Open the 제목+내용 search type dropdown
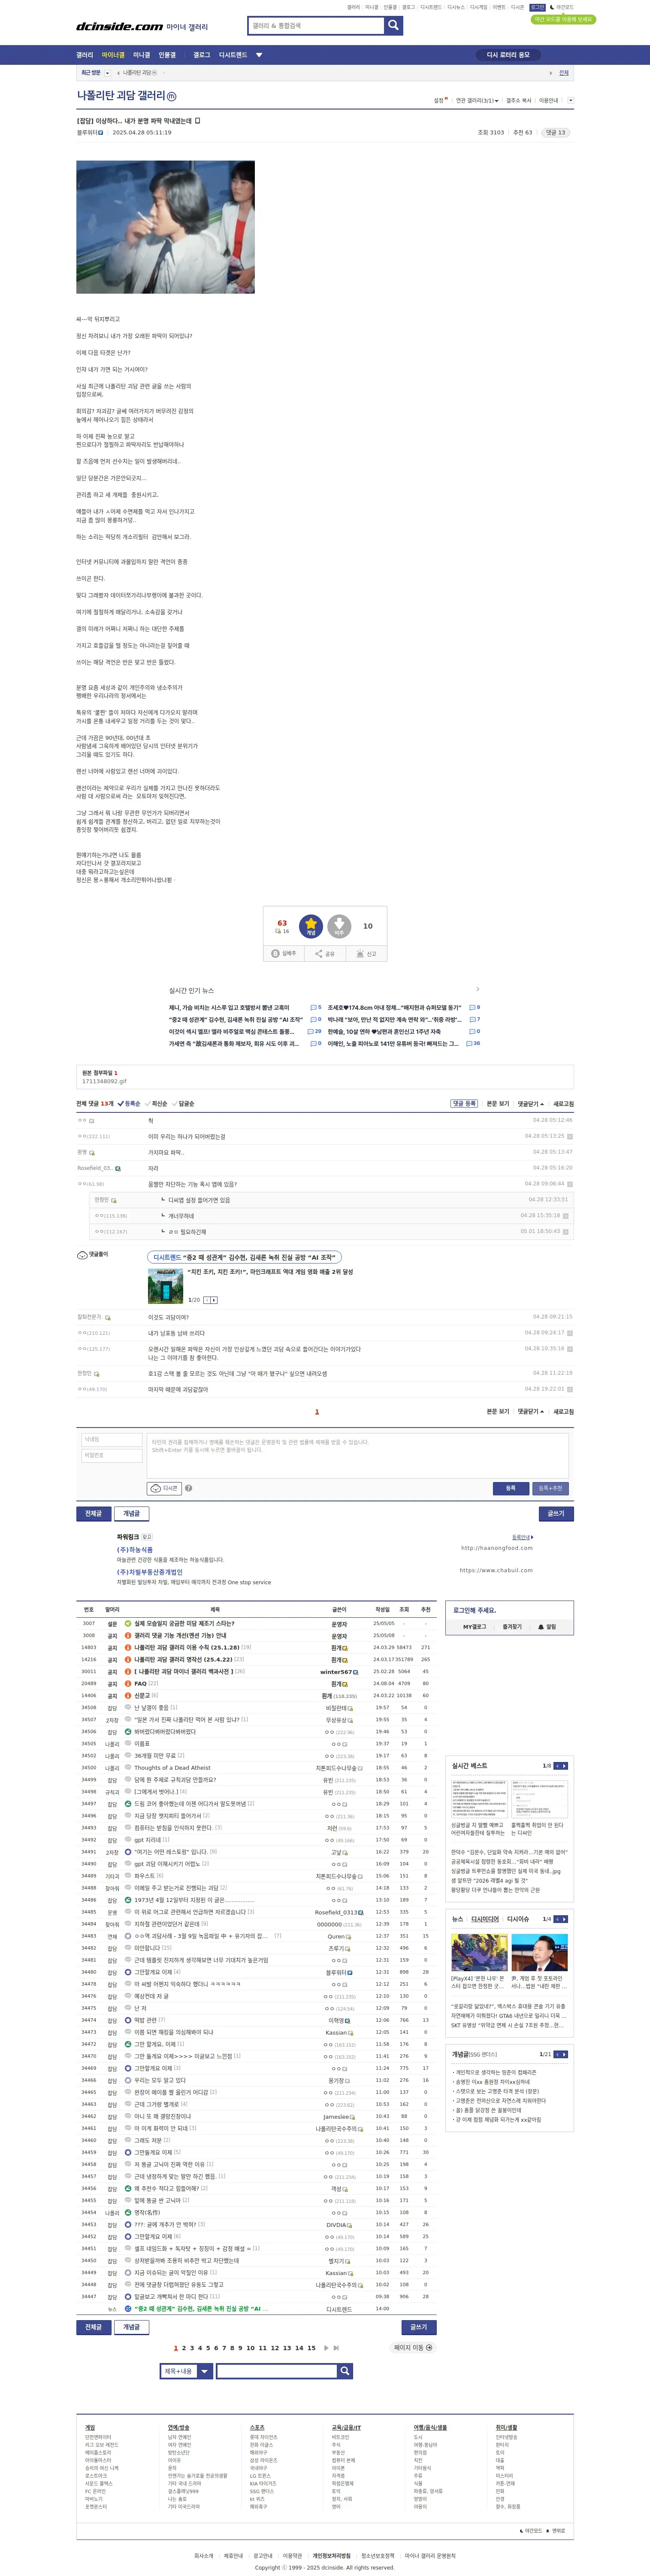650x2576 pixels. (x=186, y=2371)
